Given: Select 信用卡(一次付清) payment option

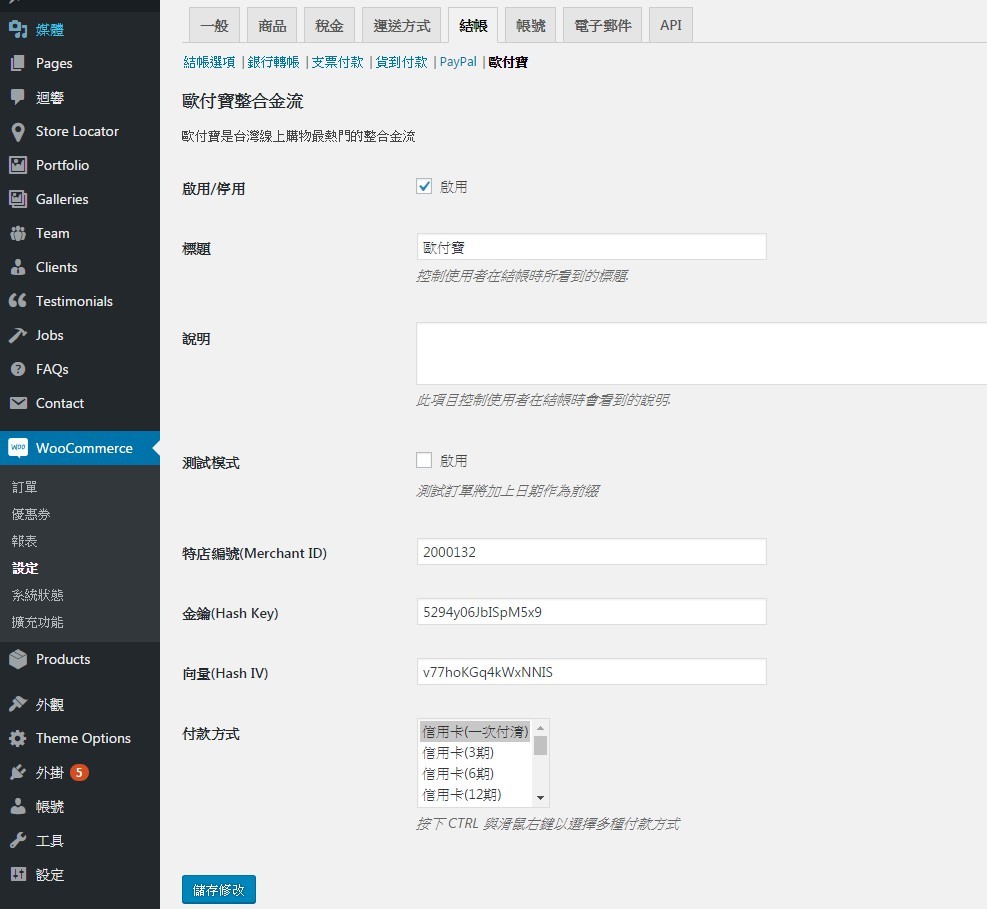Looking at the screenshot, I should click(x=475, y=731).
